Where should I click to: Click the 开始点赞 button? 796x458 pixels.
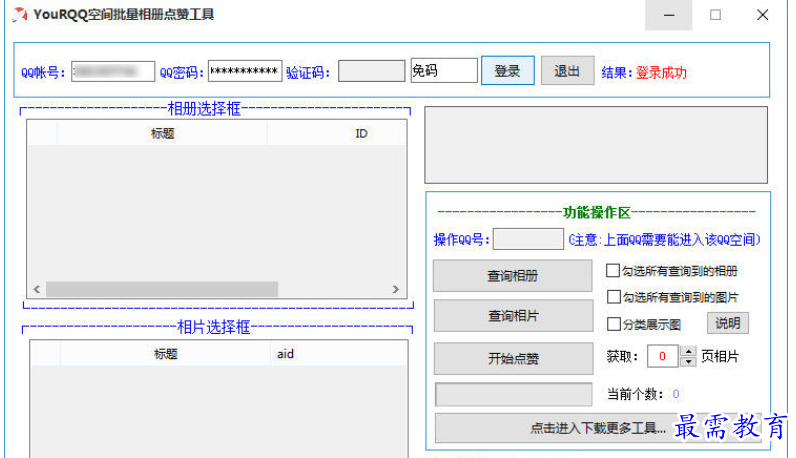pos(513,358)
